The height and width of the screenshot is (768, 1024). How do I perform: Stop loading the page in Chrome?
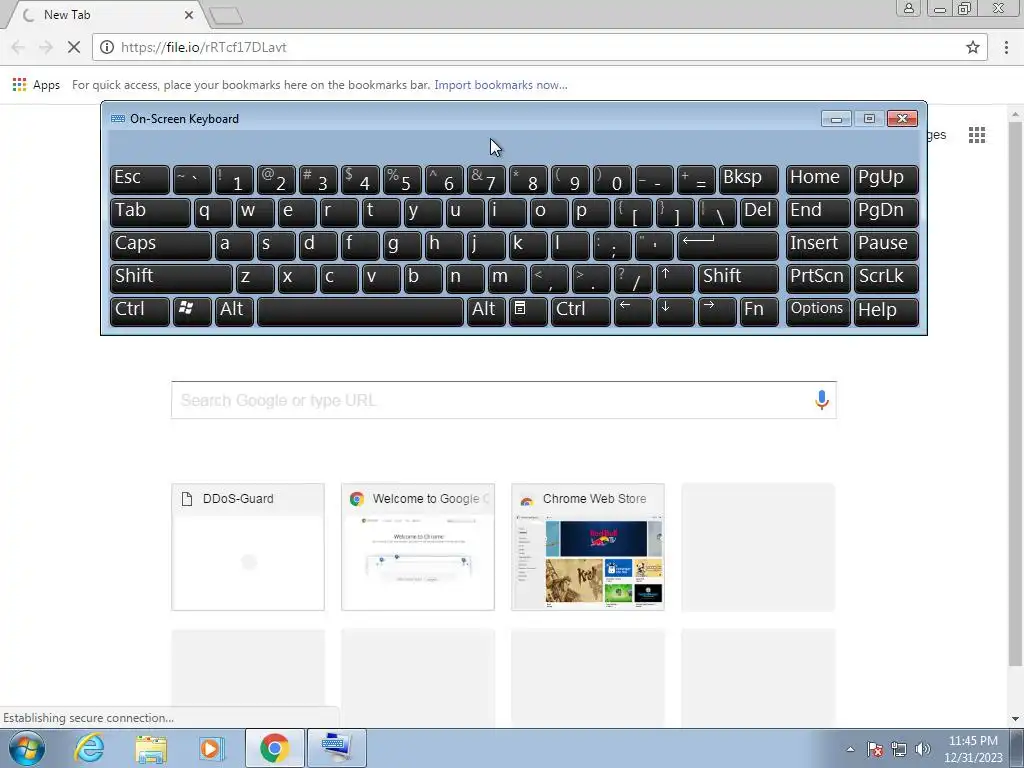[74, 47]
